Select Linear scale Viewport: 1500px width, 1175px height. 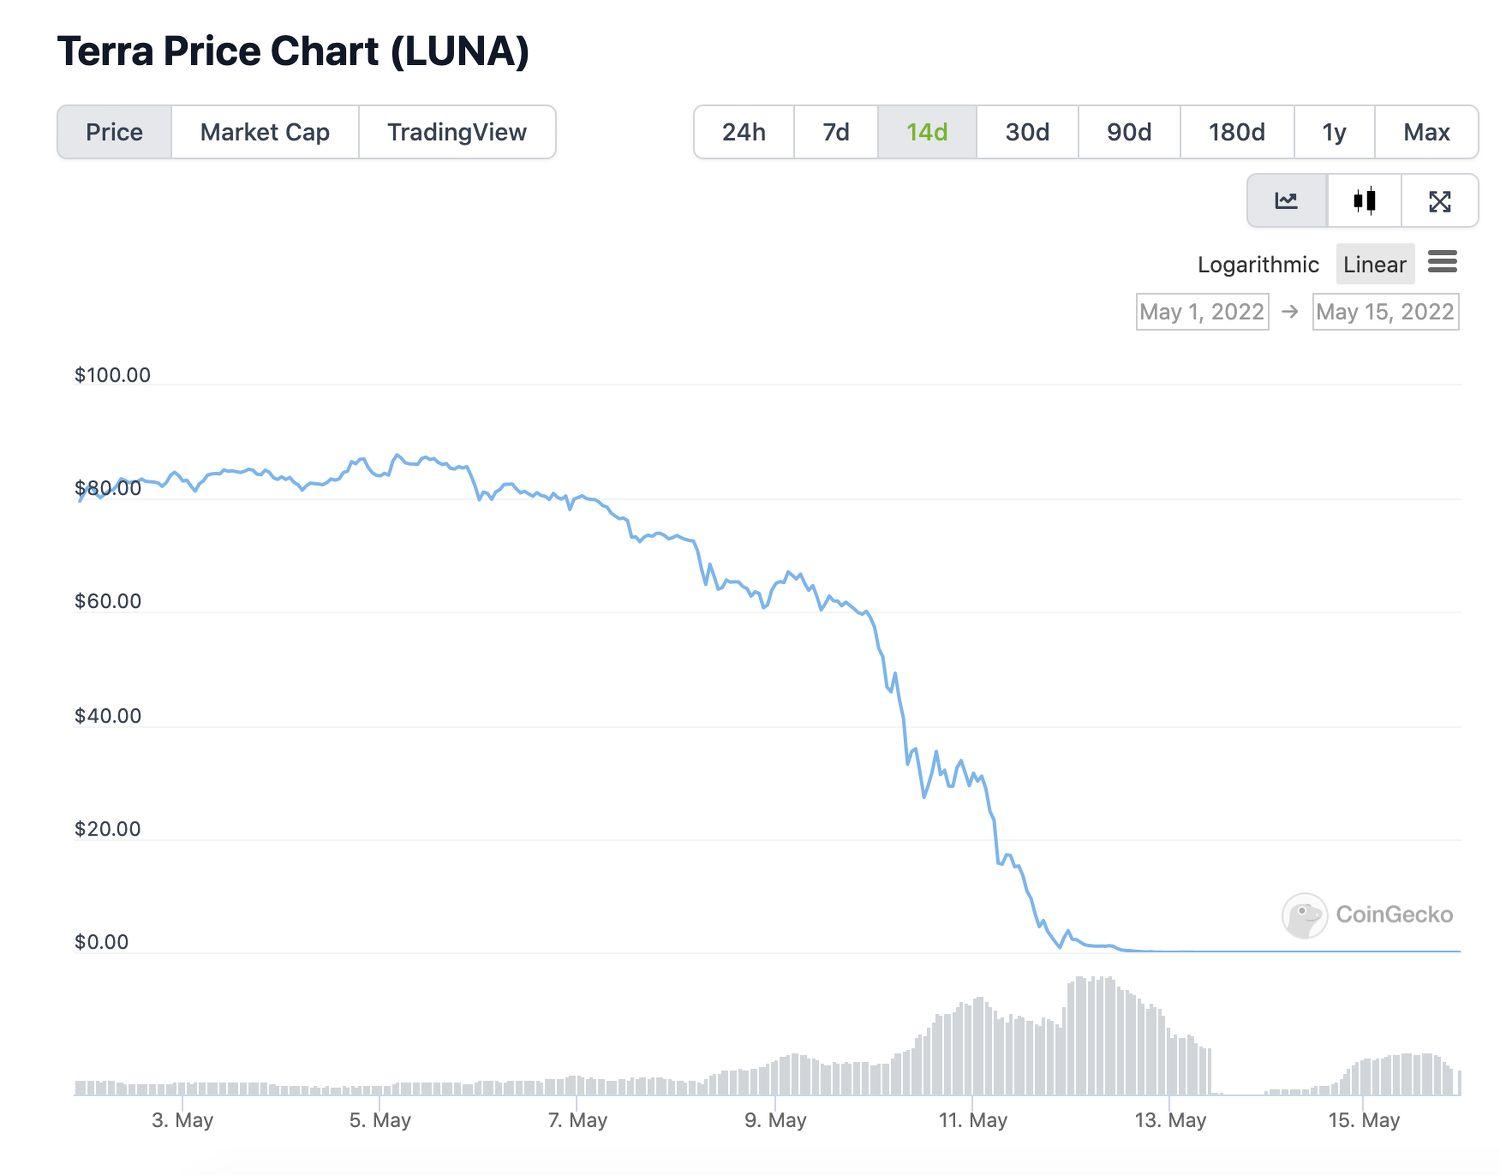[1374, 264]
